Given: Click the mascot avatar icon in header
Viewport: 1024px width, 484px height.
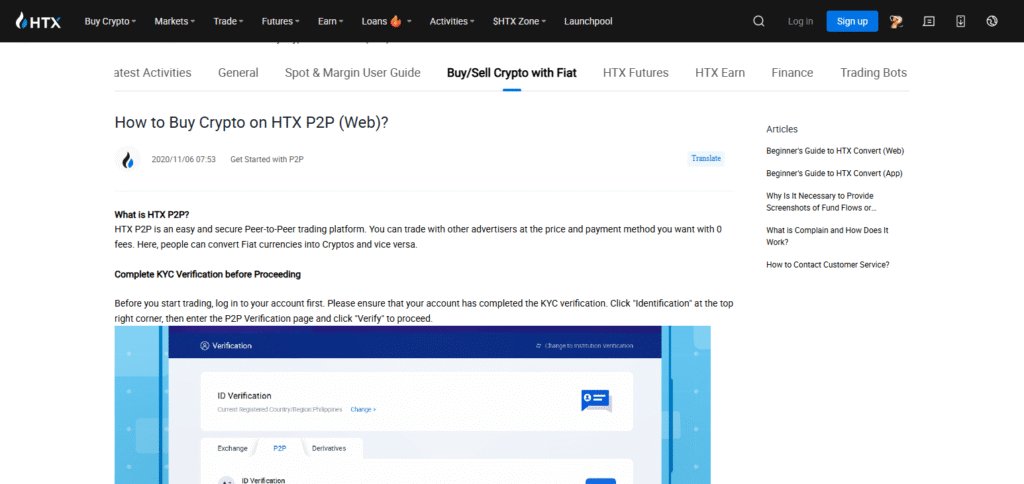Looking at the screenshot, I should [x=896, y=21].
